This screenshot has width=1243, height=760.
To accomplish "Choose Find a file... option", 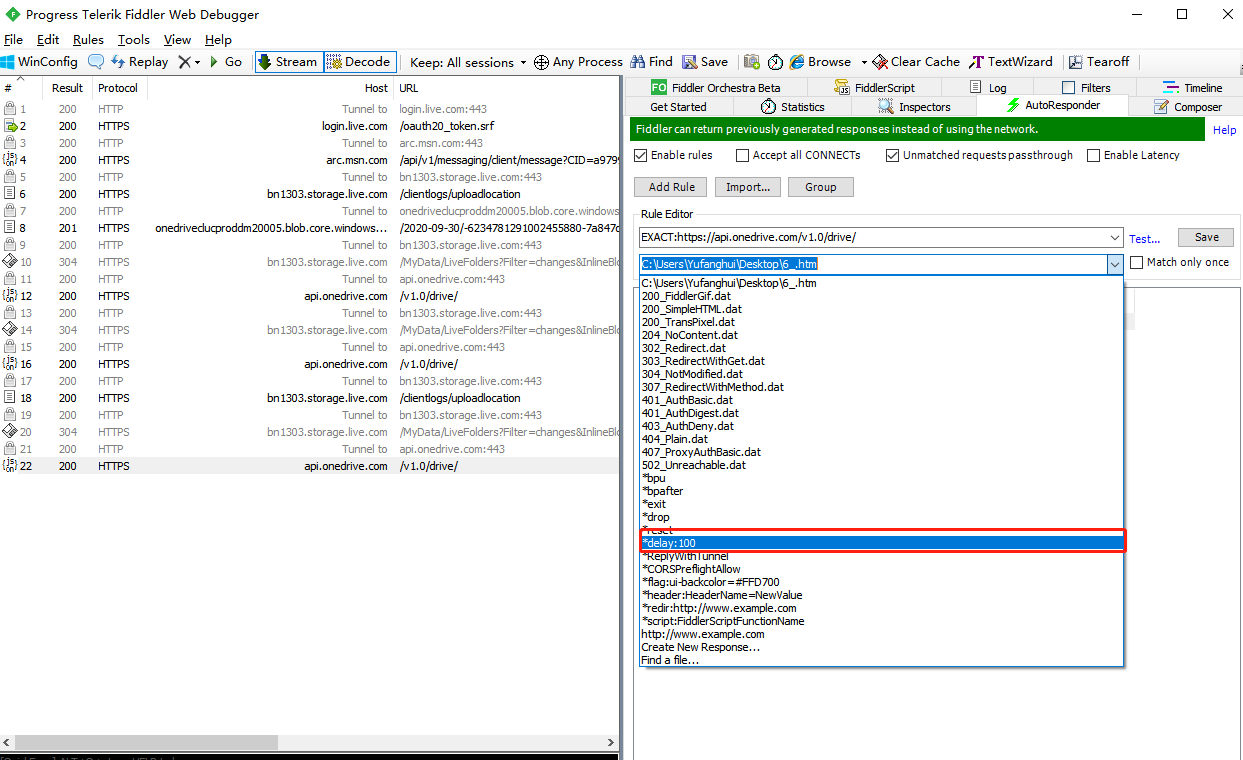I will [x=880, y=660].
